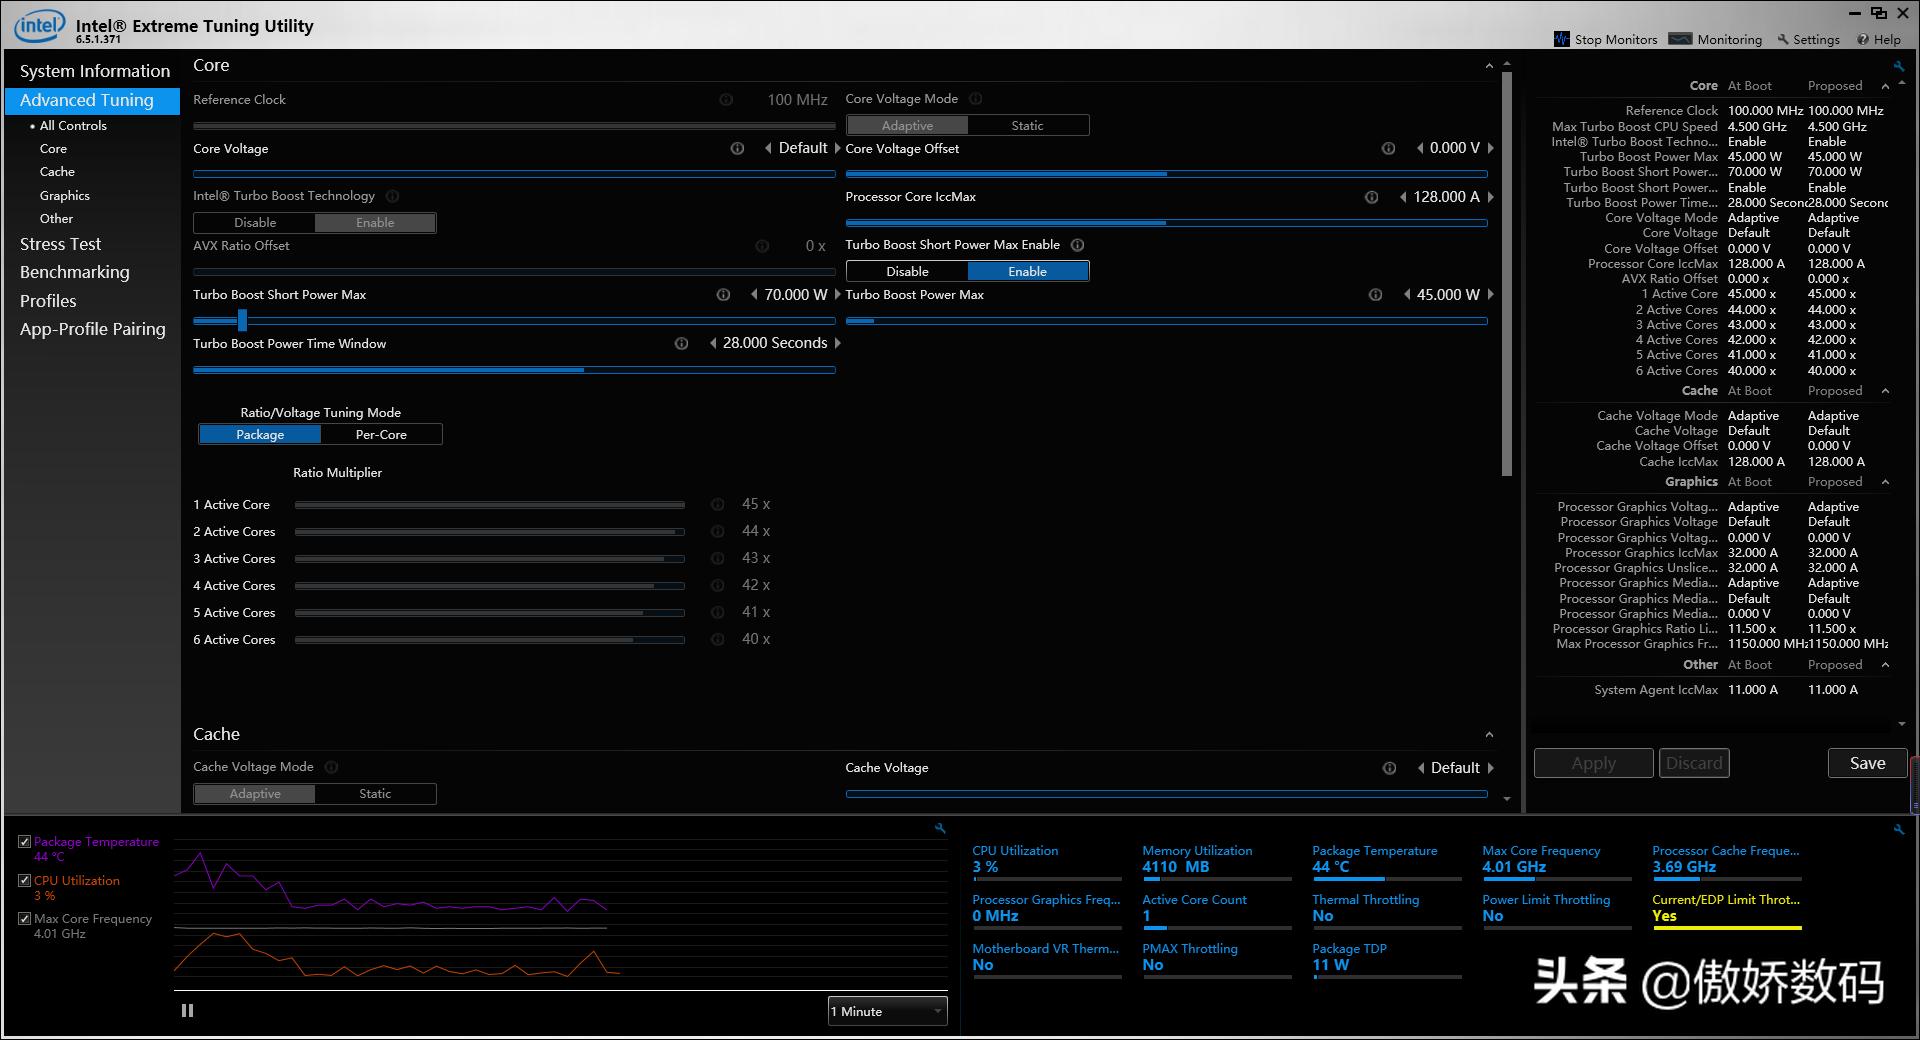Screen dimensions: 1920x1040
Task: Switch Ratio/Voltage Tuning Mode to Per-Core
Action: pos(381,435)
